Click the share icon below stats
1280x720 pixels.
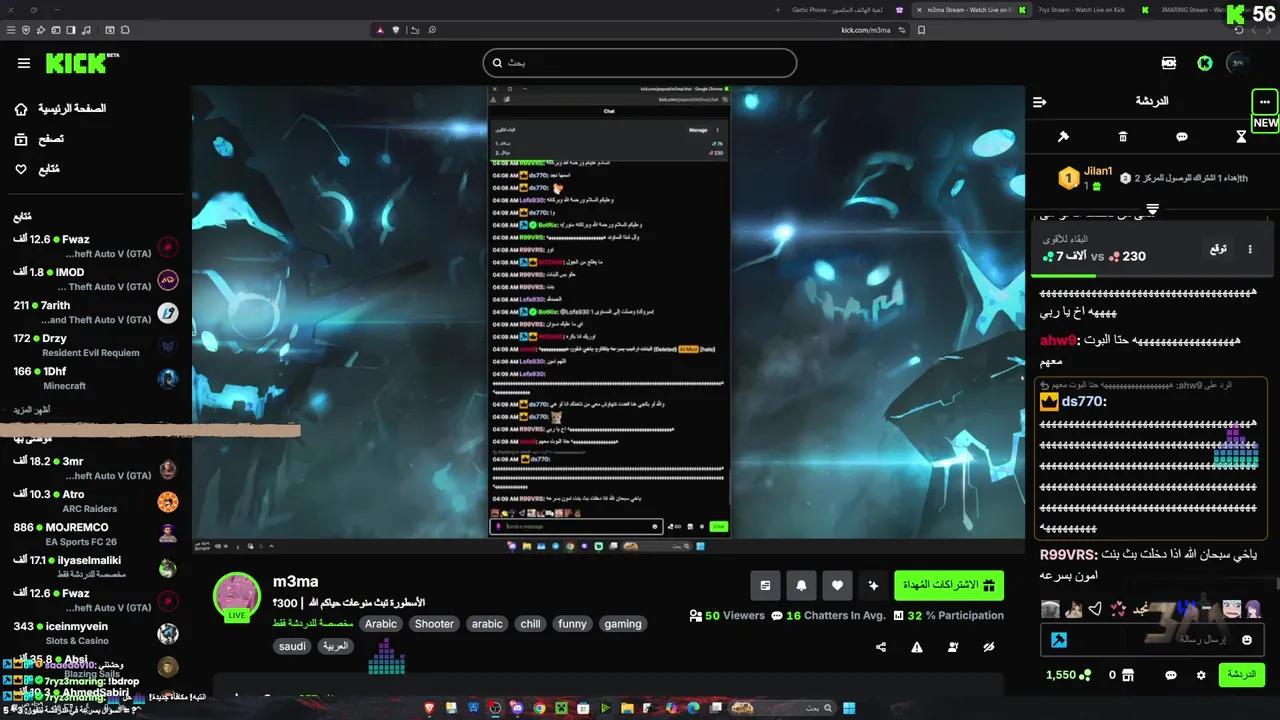(x=881, y=647)
